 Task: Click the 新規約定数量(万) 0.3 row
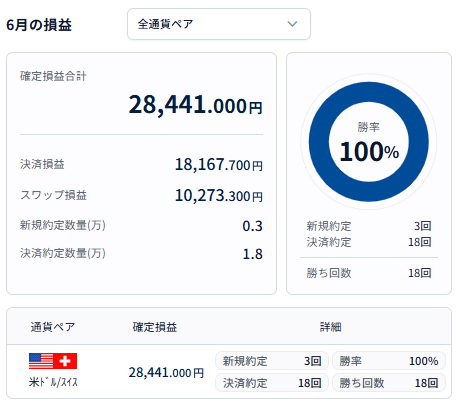tap(141, 226)
